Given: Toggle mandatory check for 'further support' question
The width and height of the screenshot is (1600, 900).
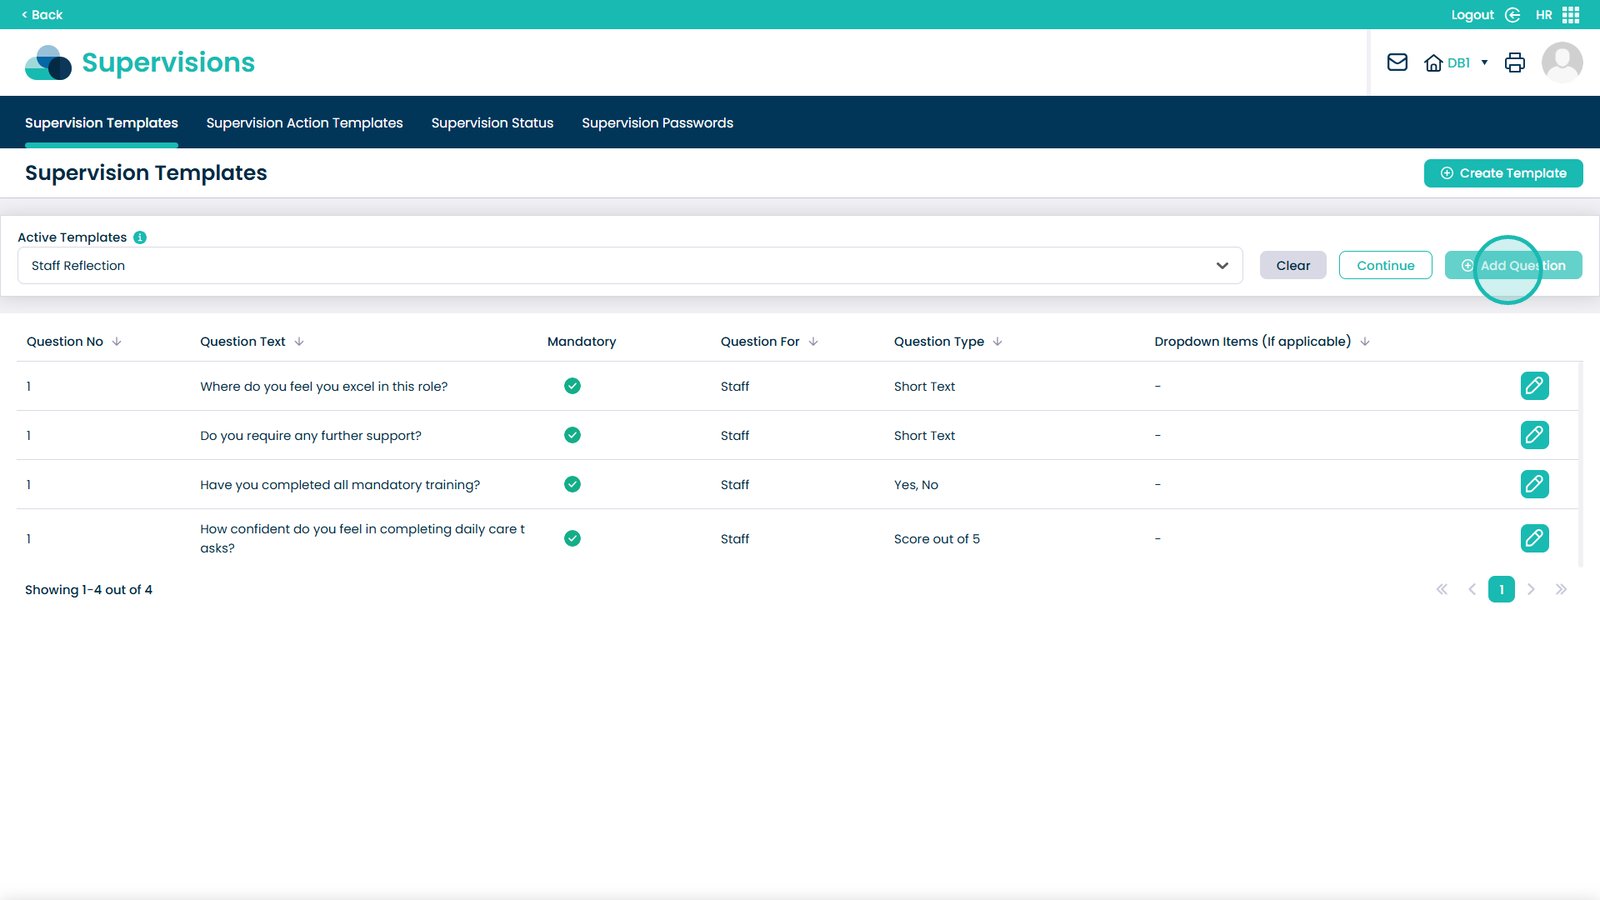Looking at the screenshot, I should (x=572, y=435).
